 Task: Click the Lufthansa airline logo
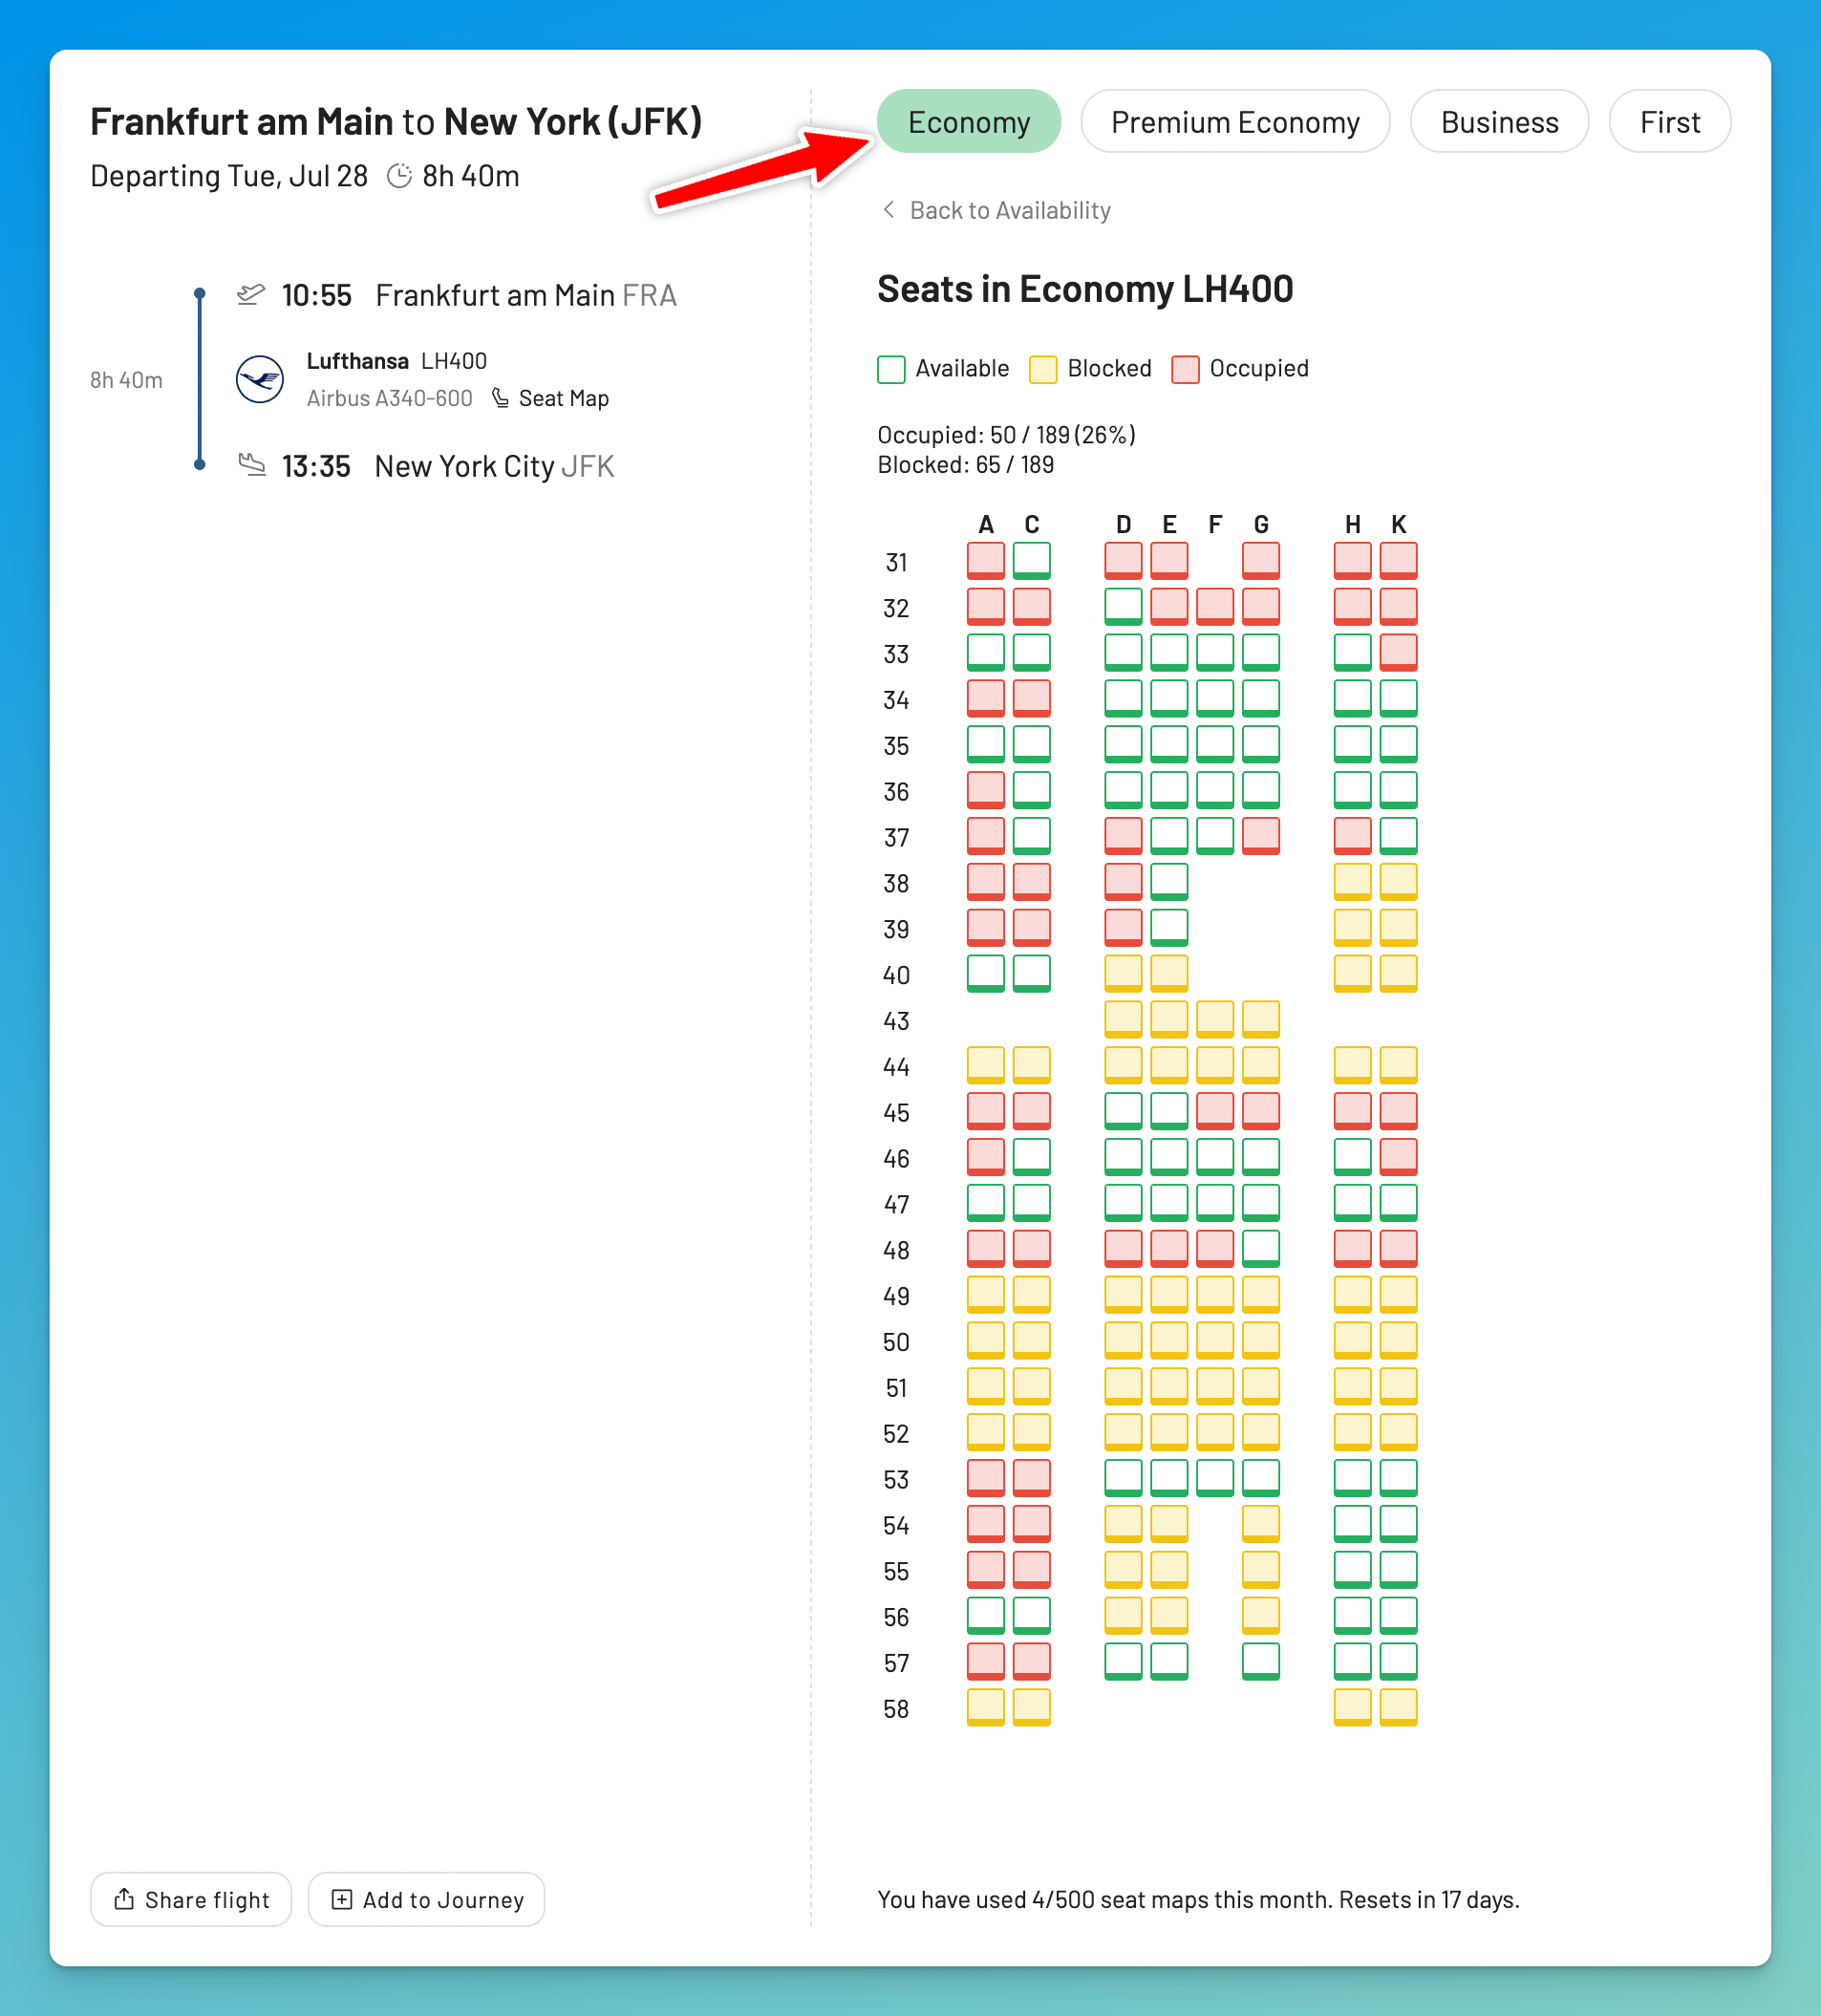point(260,379)
